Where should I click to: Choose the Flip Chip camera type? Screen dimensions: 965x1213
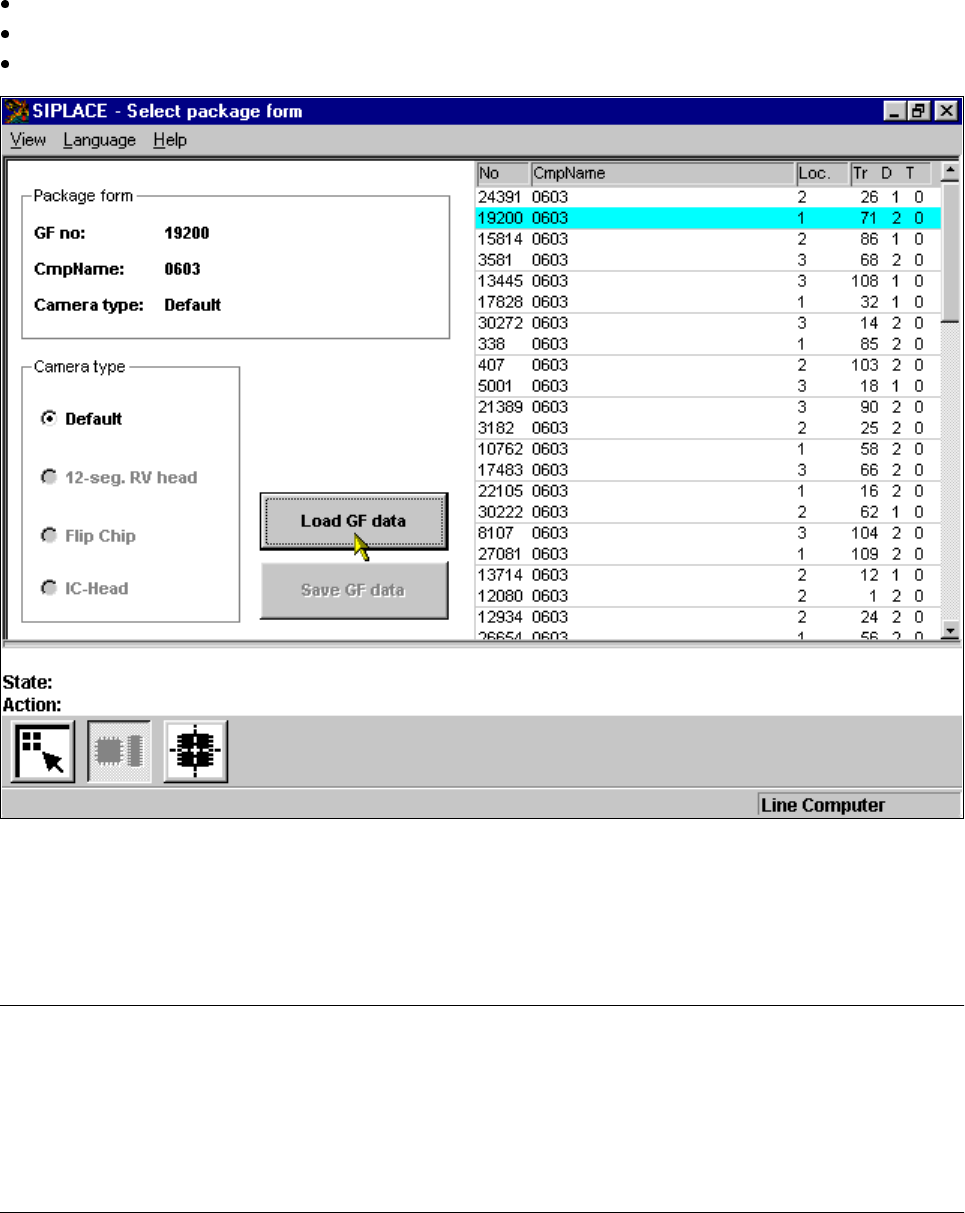[47, 536]
